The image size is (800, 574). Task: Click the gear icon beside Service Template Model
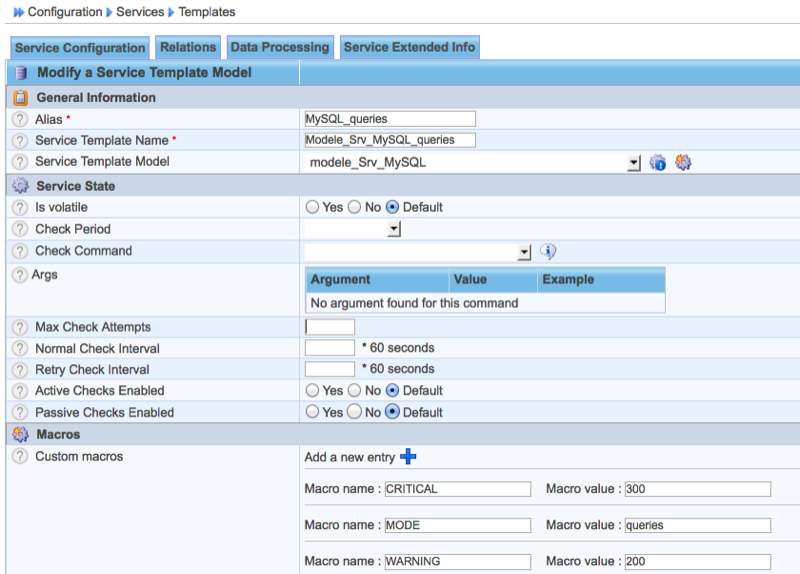684,162
